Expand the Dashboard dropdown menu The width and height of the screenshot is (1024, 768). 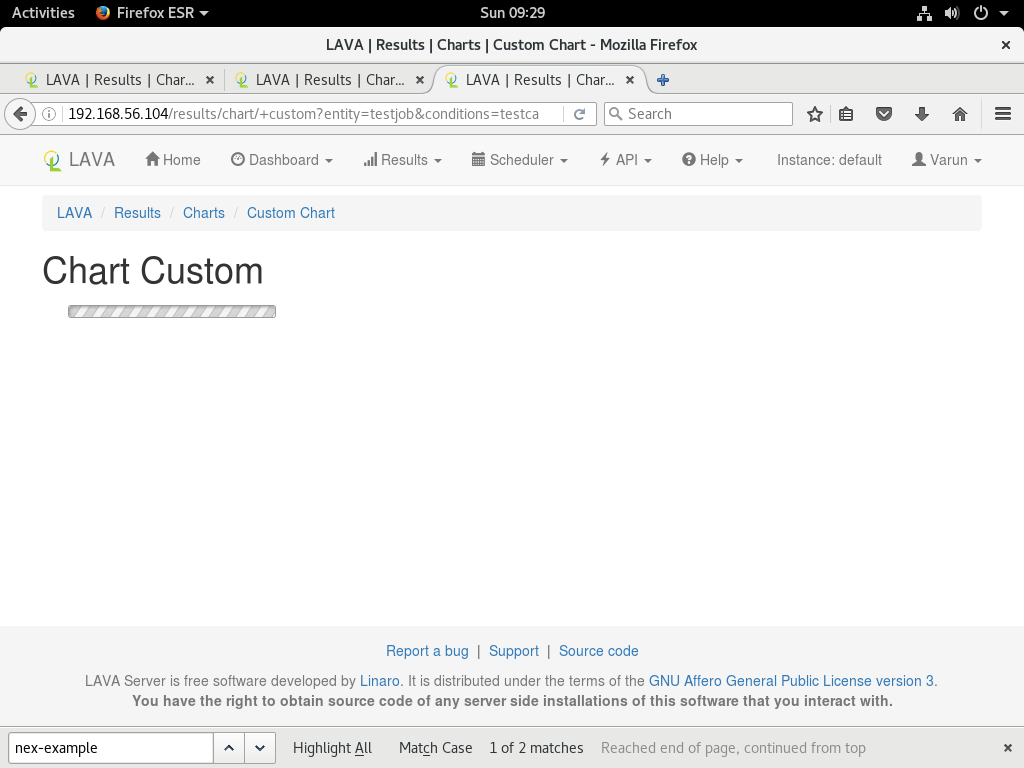point(281,160)
